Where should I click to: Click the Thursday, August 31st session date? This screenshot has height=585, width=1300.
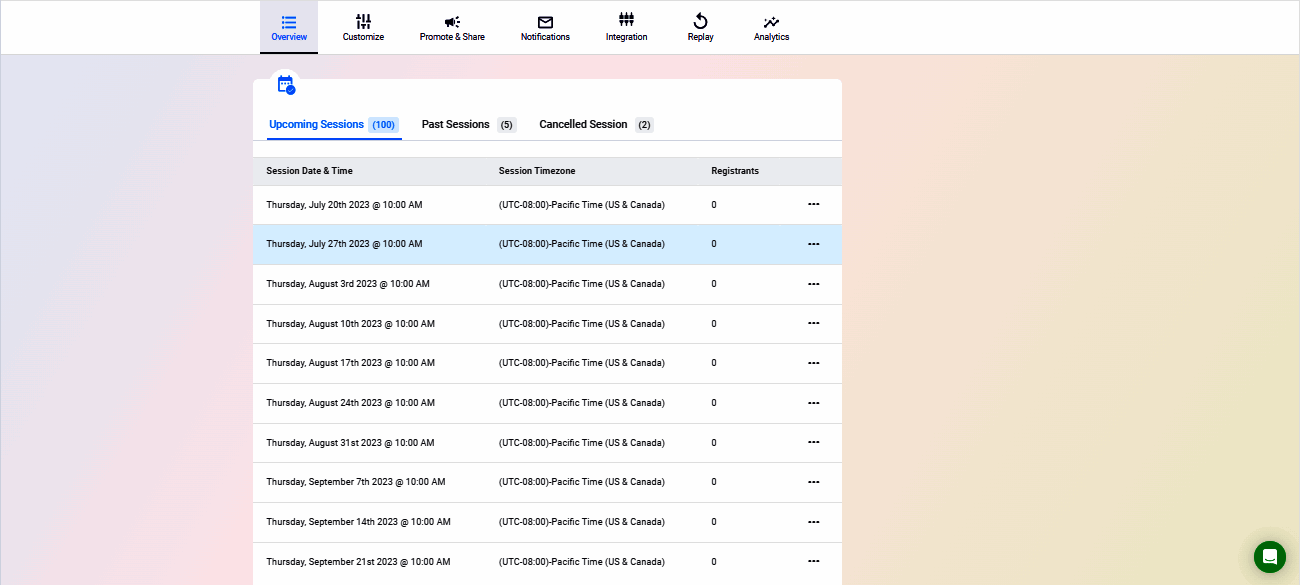coord(350,443)
